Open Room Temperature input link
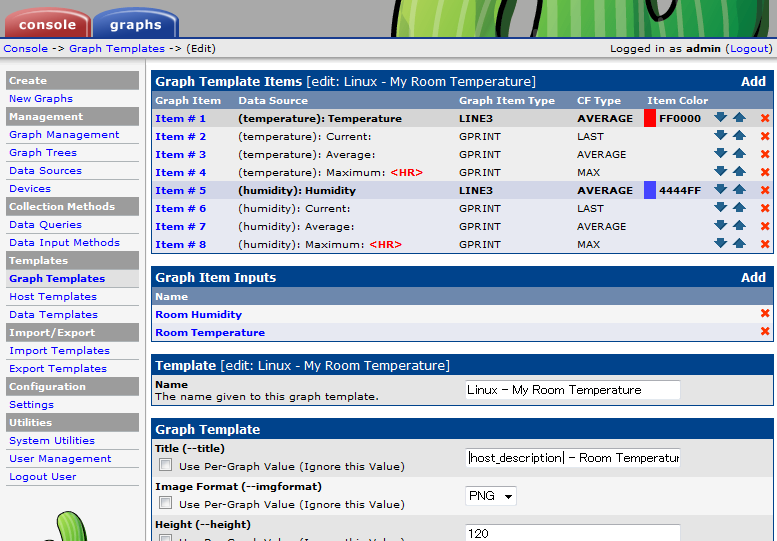This screenshot has width=777, height=541. [210, 332]
